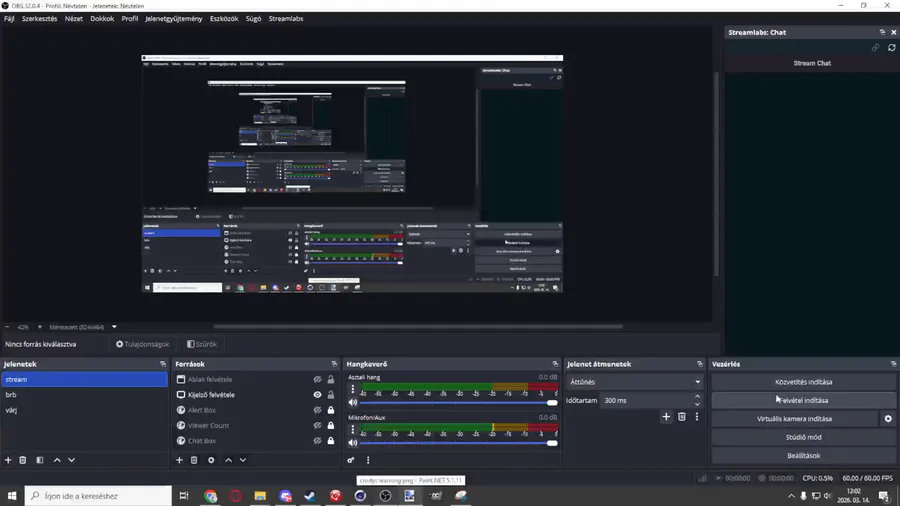Remove scene transition with the trash icon
900x506 pixels.
point(681,417)
